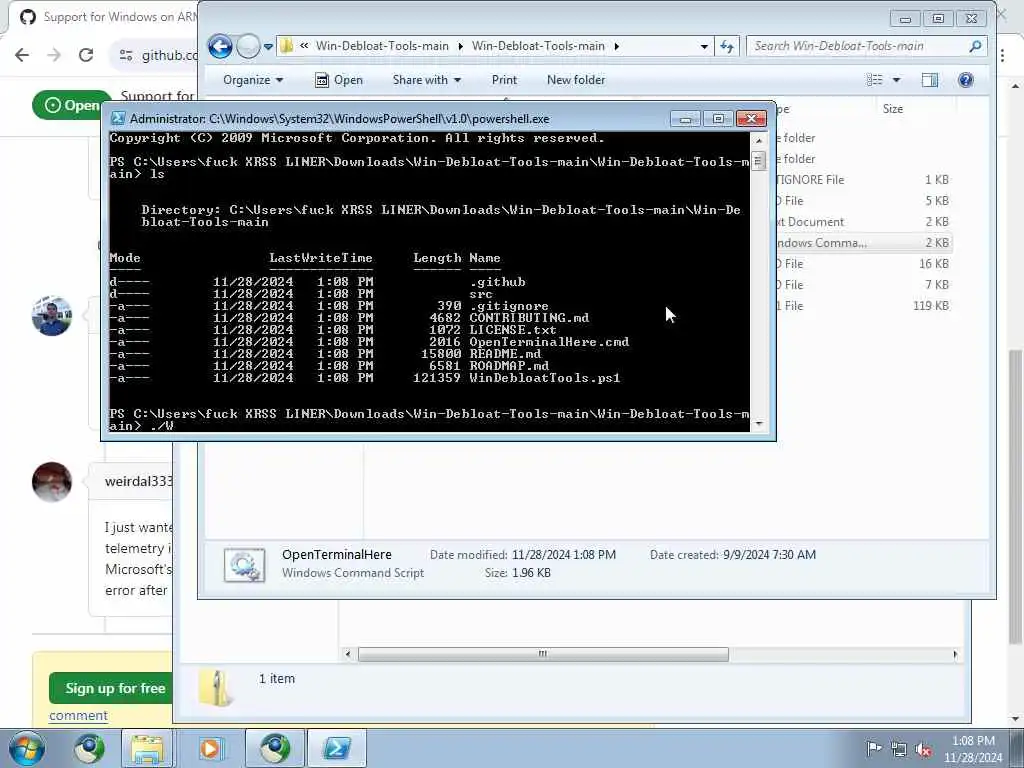Open the browser three-dot menu
Screen dimensions: 1024x768
click(x=1003, y=56)
